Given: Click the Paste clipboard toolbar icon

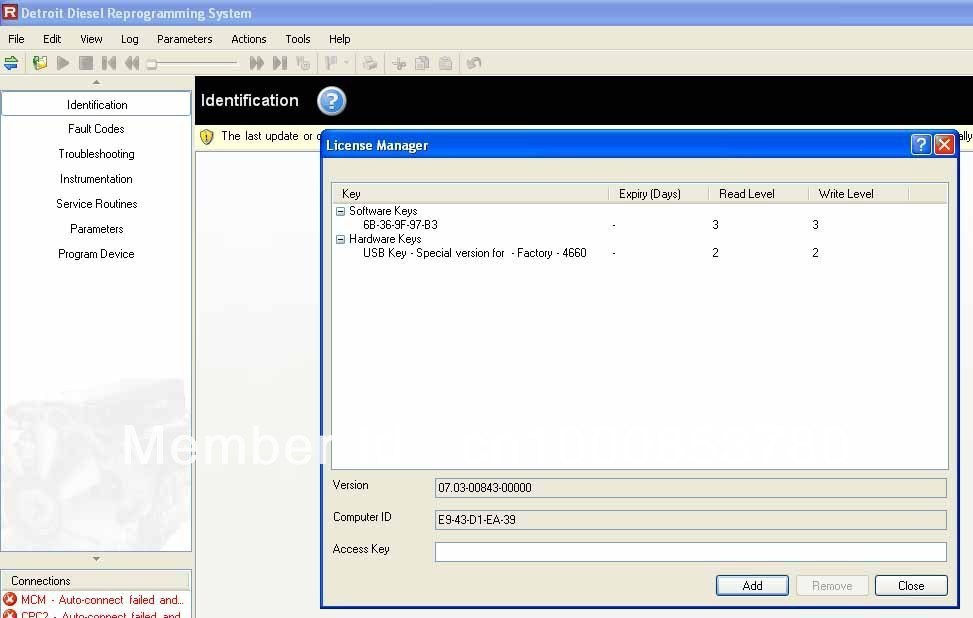Looking at the screenshot, I should coord(445,63).
